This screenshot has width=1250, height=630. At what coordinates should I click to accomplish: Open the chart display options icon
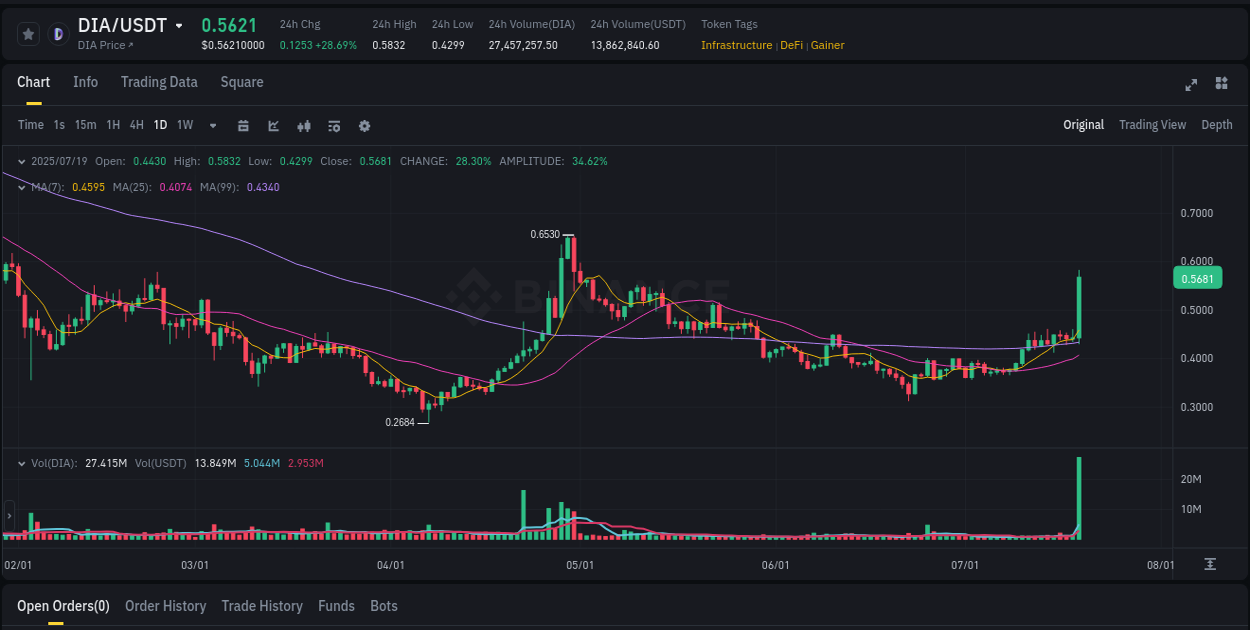pos(334,126)
